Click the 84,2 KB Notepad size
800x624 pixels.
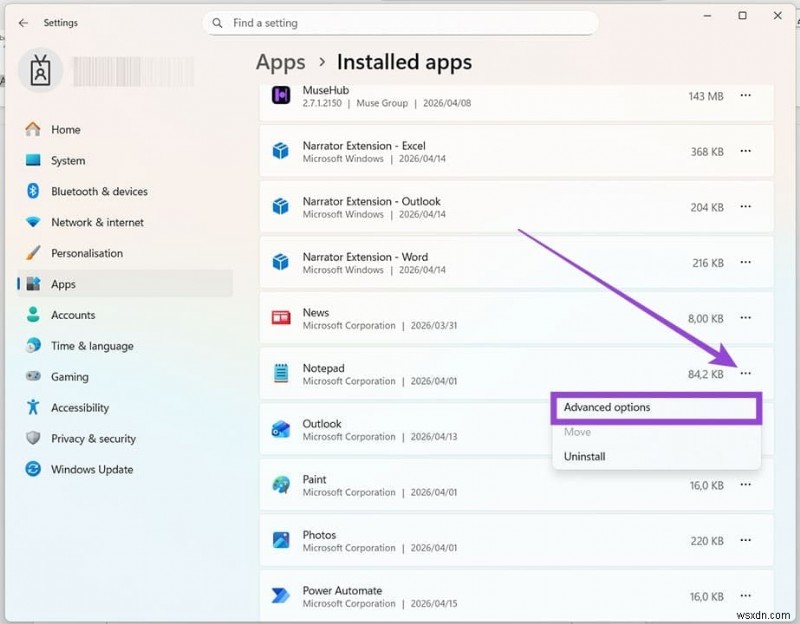coord(706,374)
